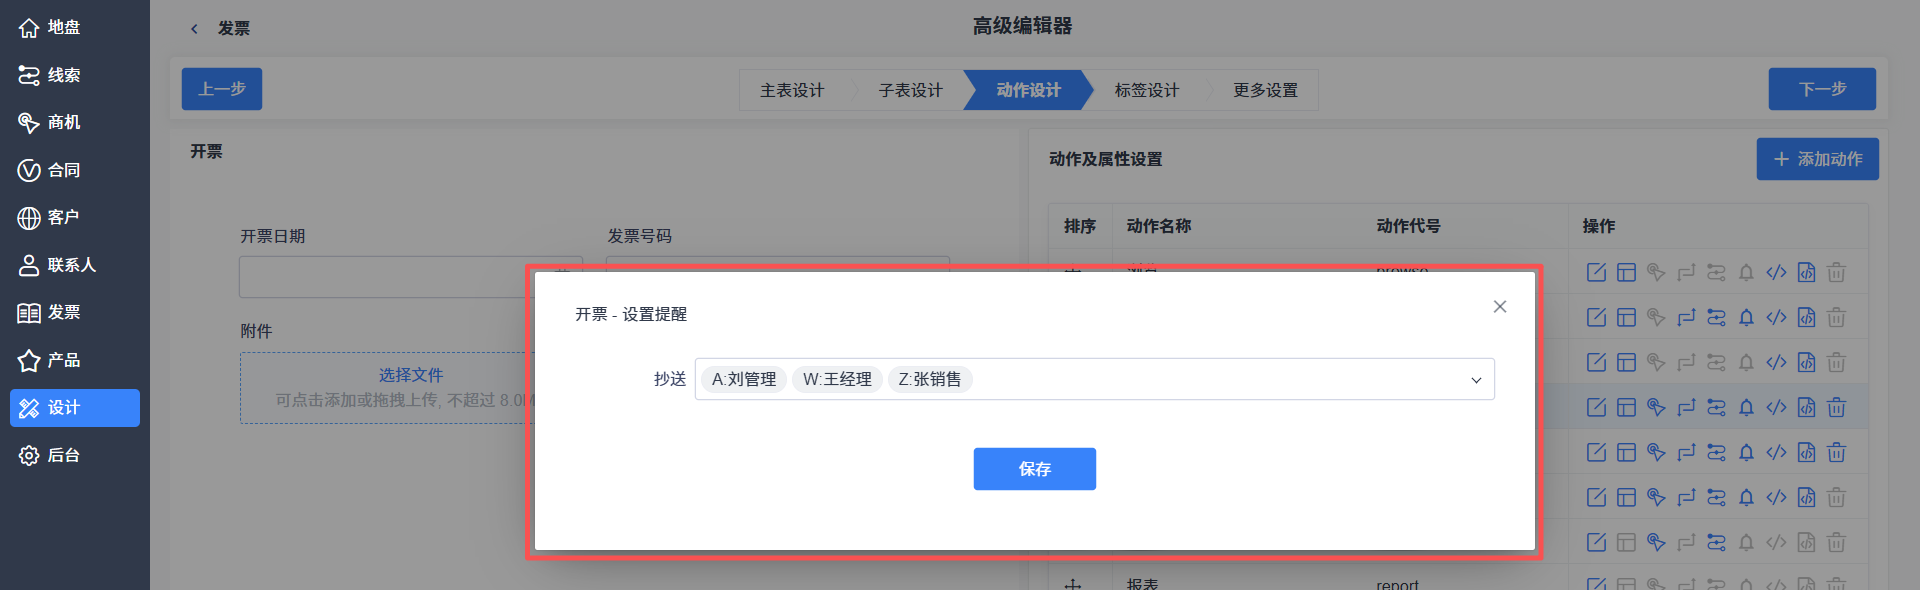Close the 设置提醒 dialog with X
Viewport: 1920px width, 590px height.
(x=1500, y=306)
